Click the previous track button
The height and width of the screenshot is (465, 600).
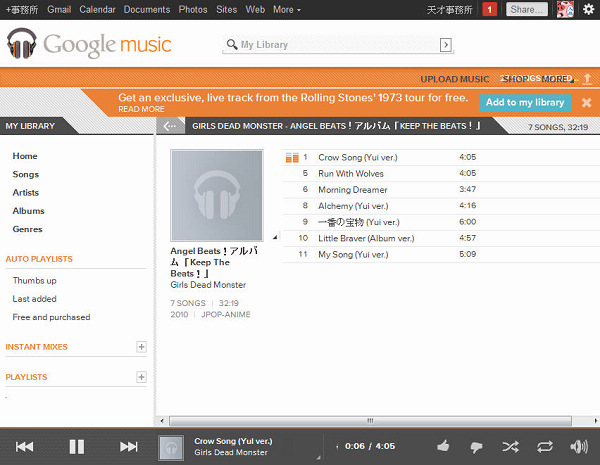click(x=24, y=447)
